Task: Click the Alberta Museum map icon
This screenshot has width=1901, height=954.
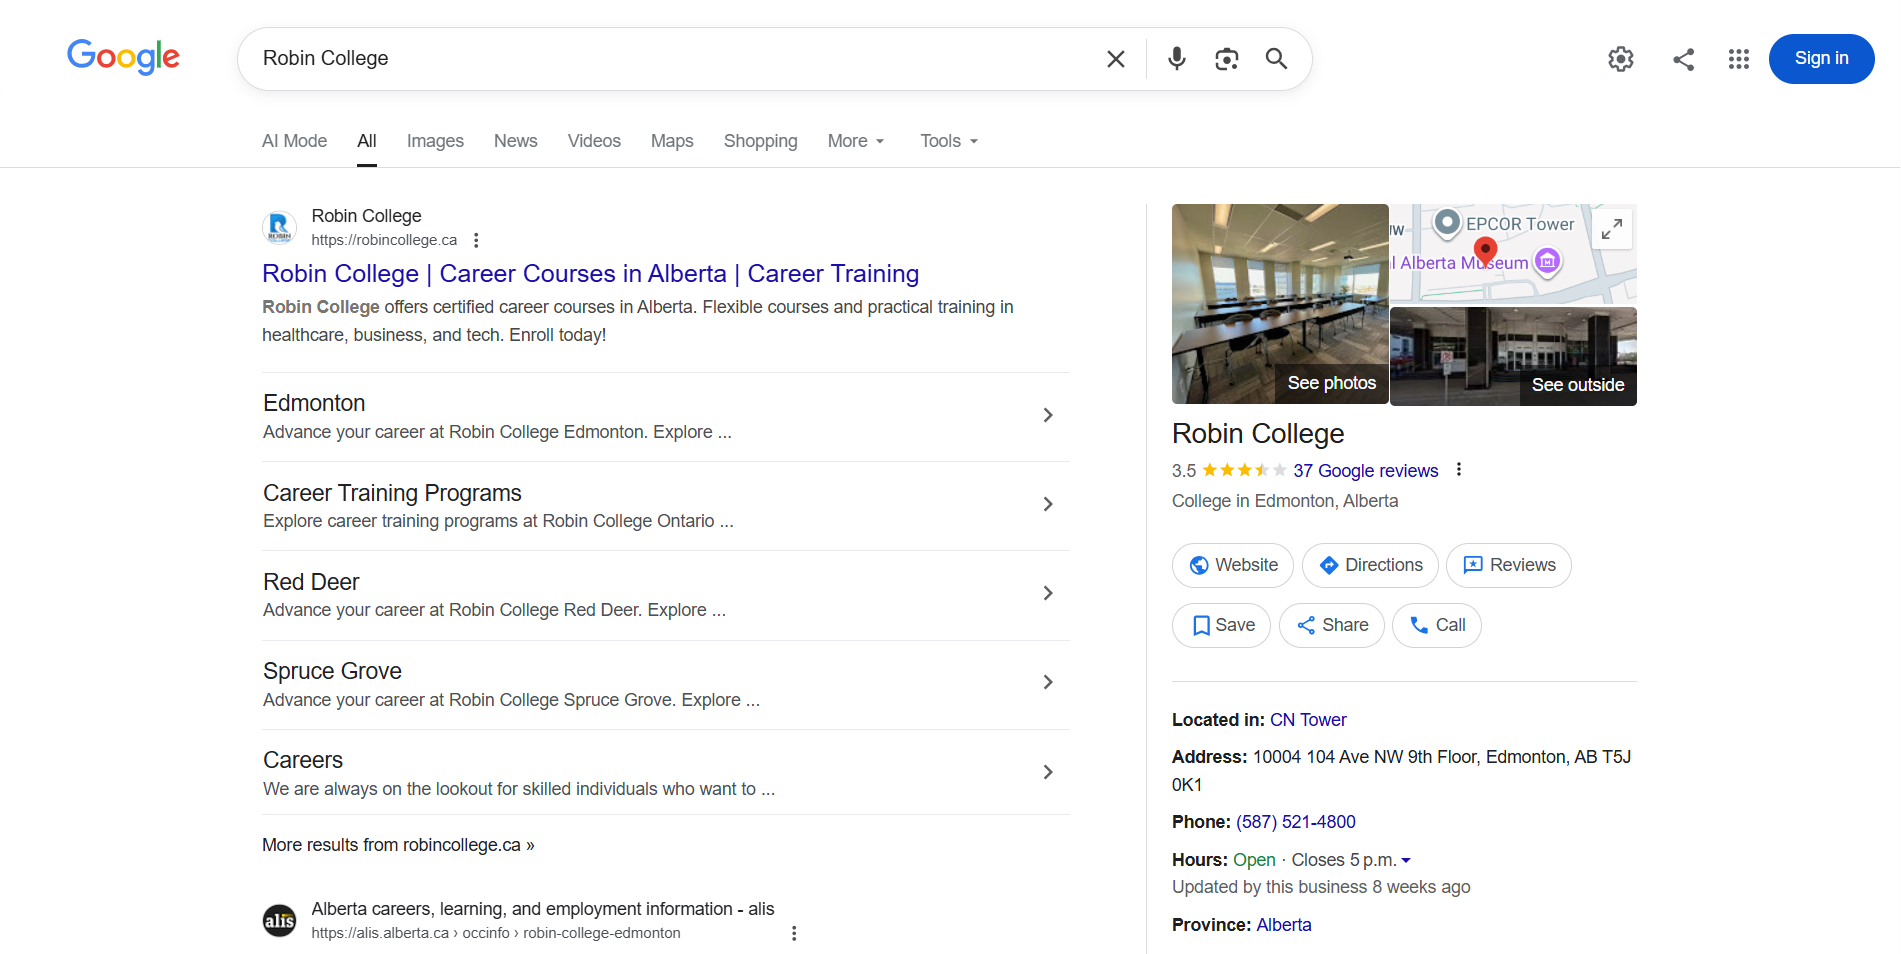Action: (x=1548, y=262)
